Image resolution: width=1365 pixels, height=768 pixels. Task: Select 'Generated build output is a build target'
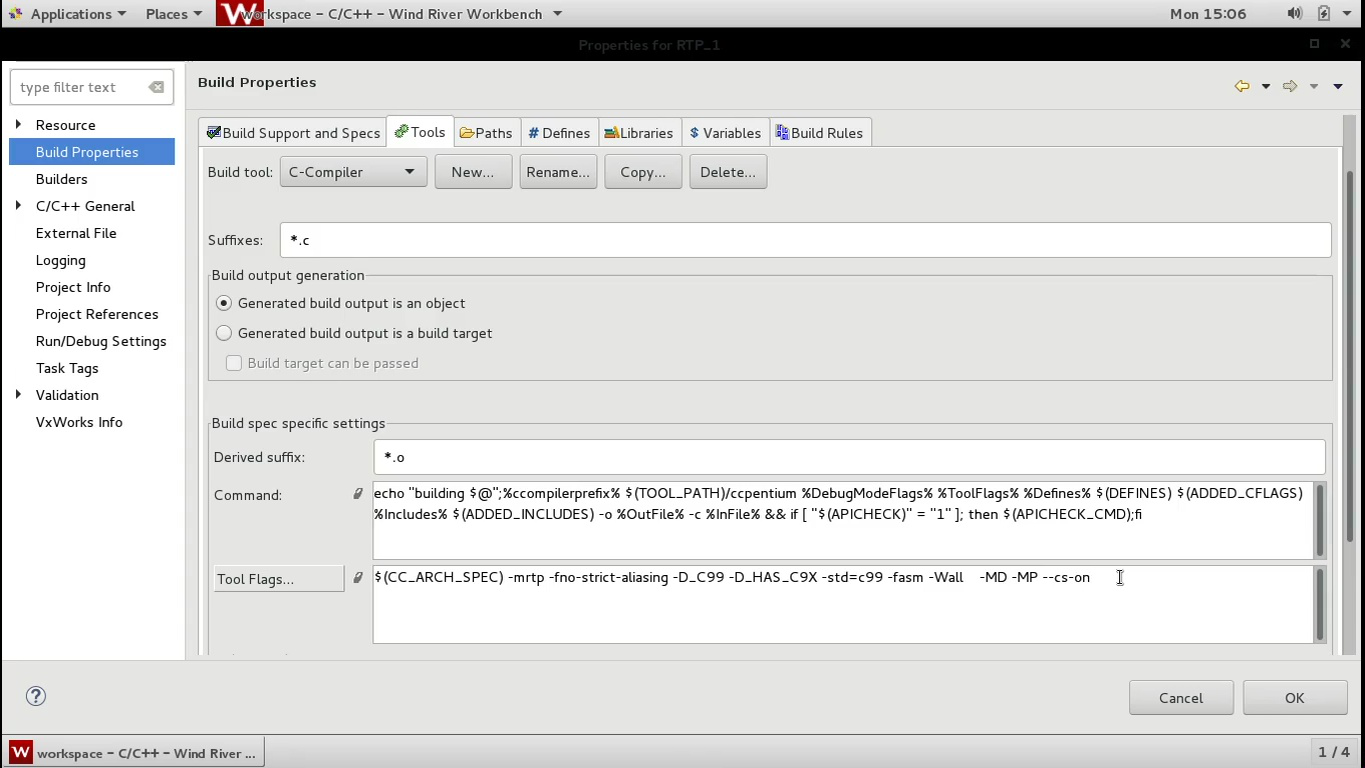coord(224,333)
